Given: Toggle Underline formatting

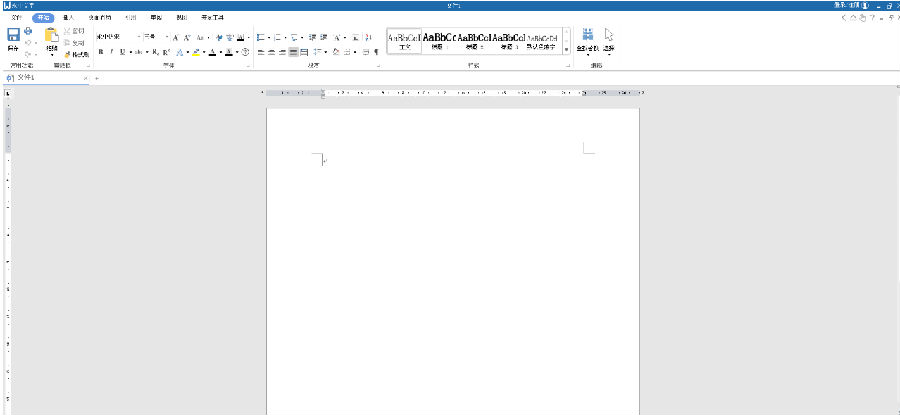Looking at the screenshot, I should (x=122, y=52).
